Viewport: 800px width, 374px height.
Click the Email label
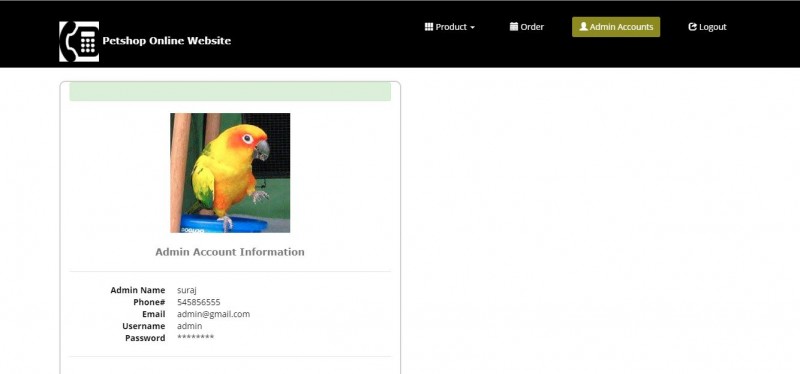(x=154, y=314)
